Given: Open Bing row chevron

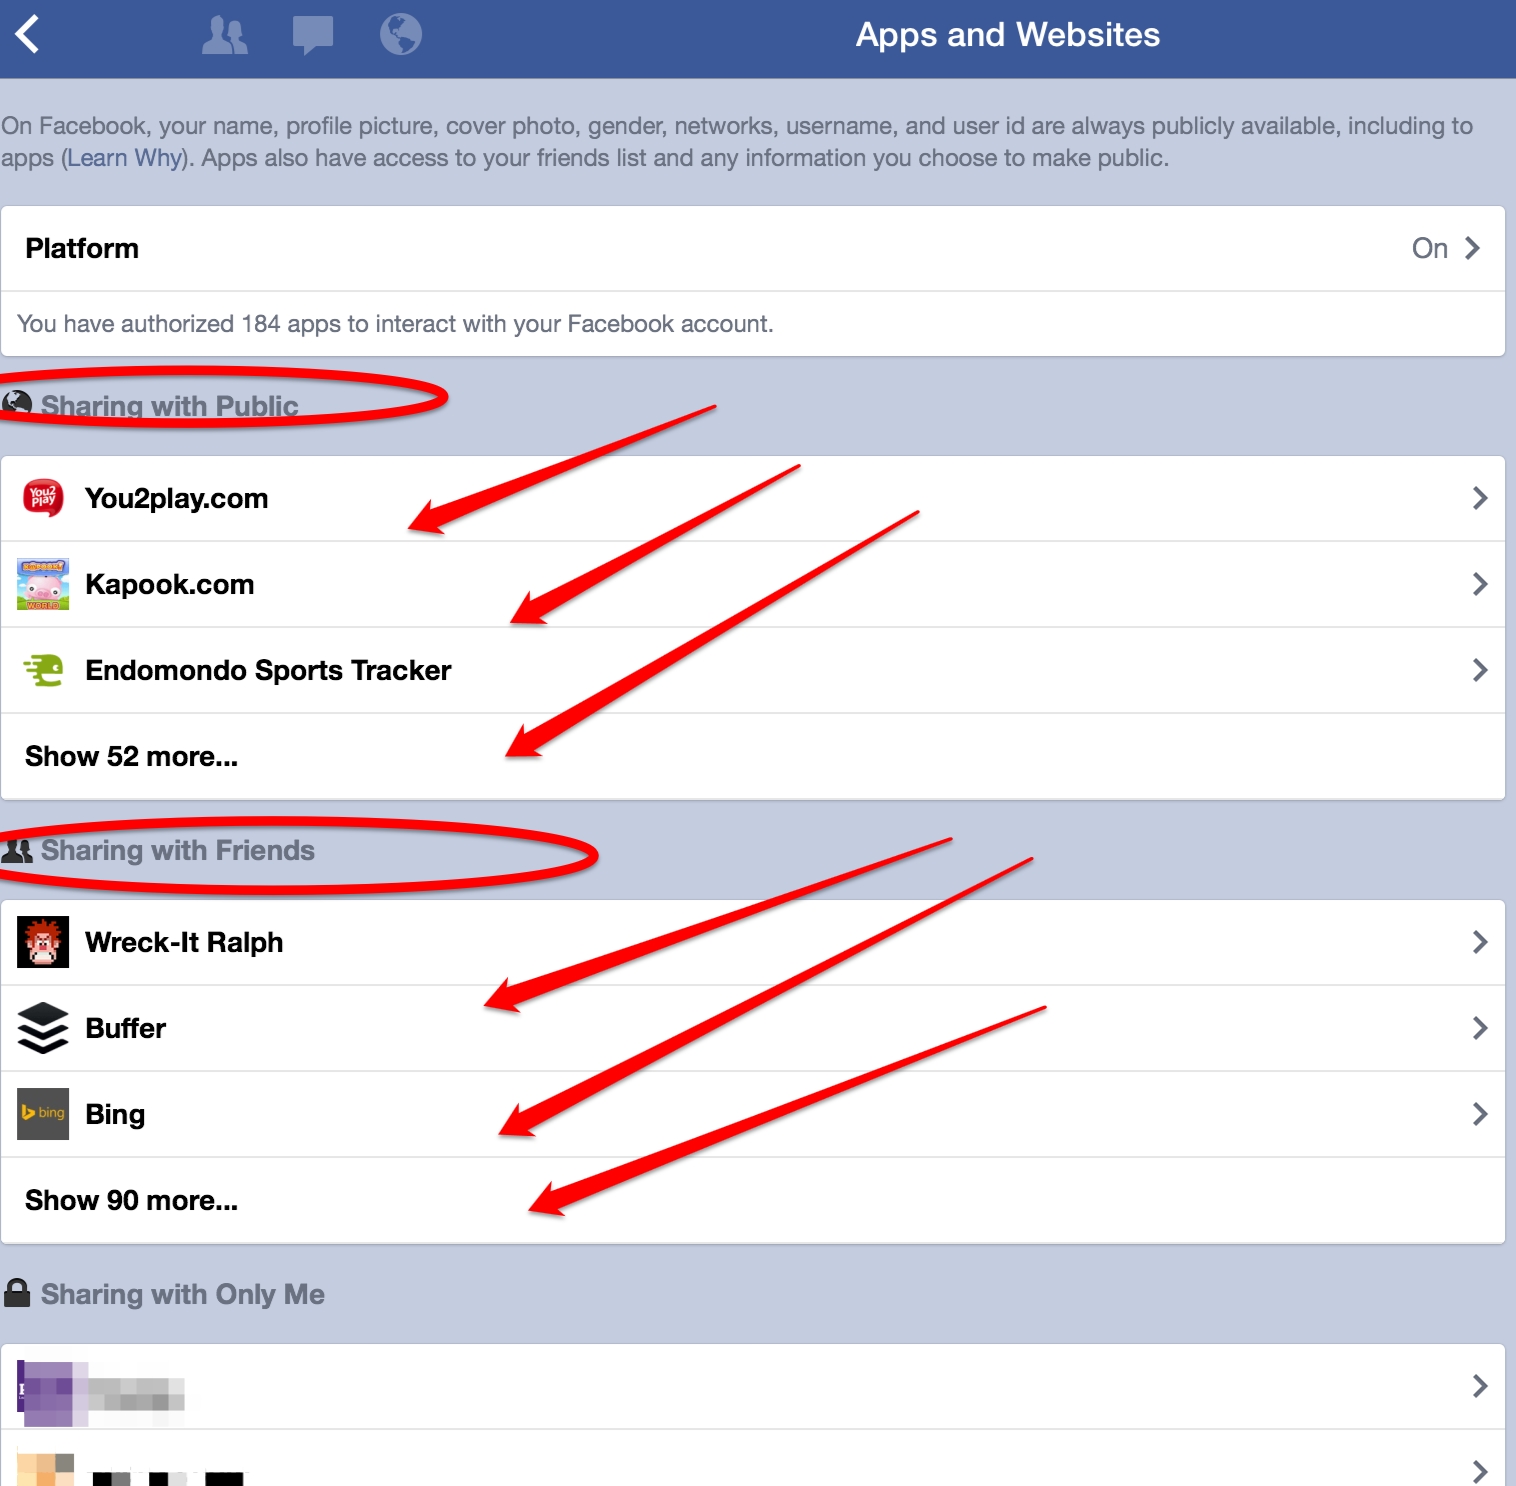Looking at the screenshot, I should coord(1480,1114).
